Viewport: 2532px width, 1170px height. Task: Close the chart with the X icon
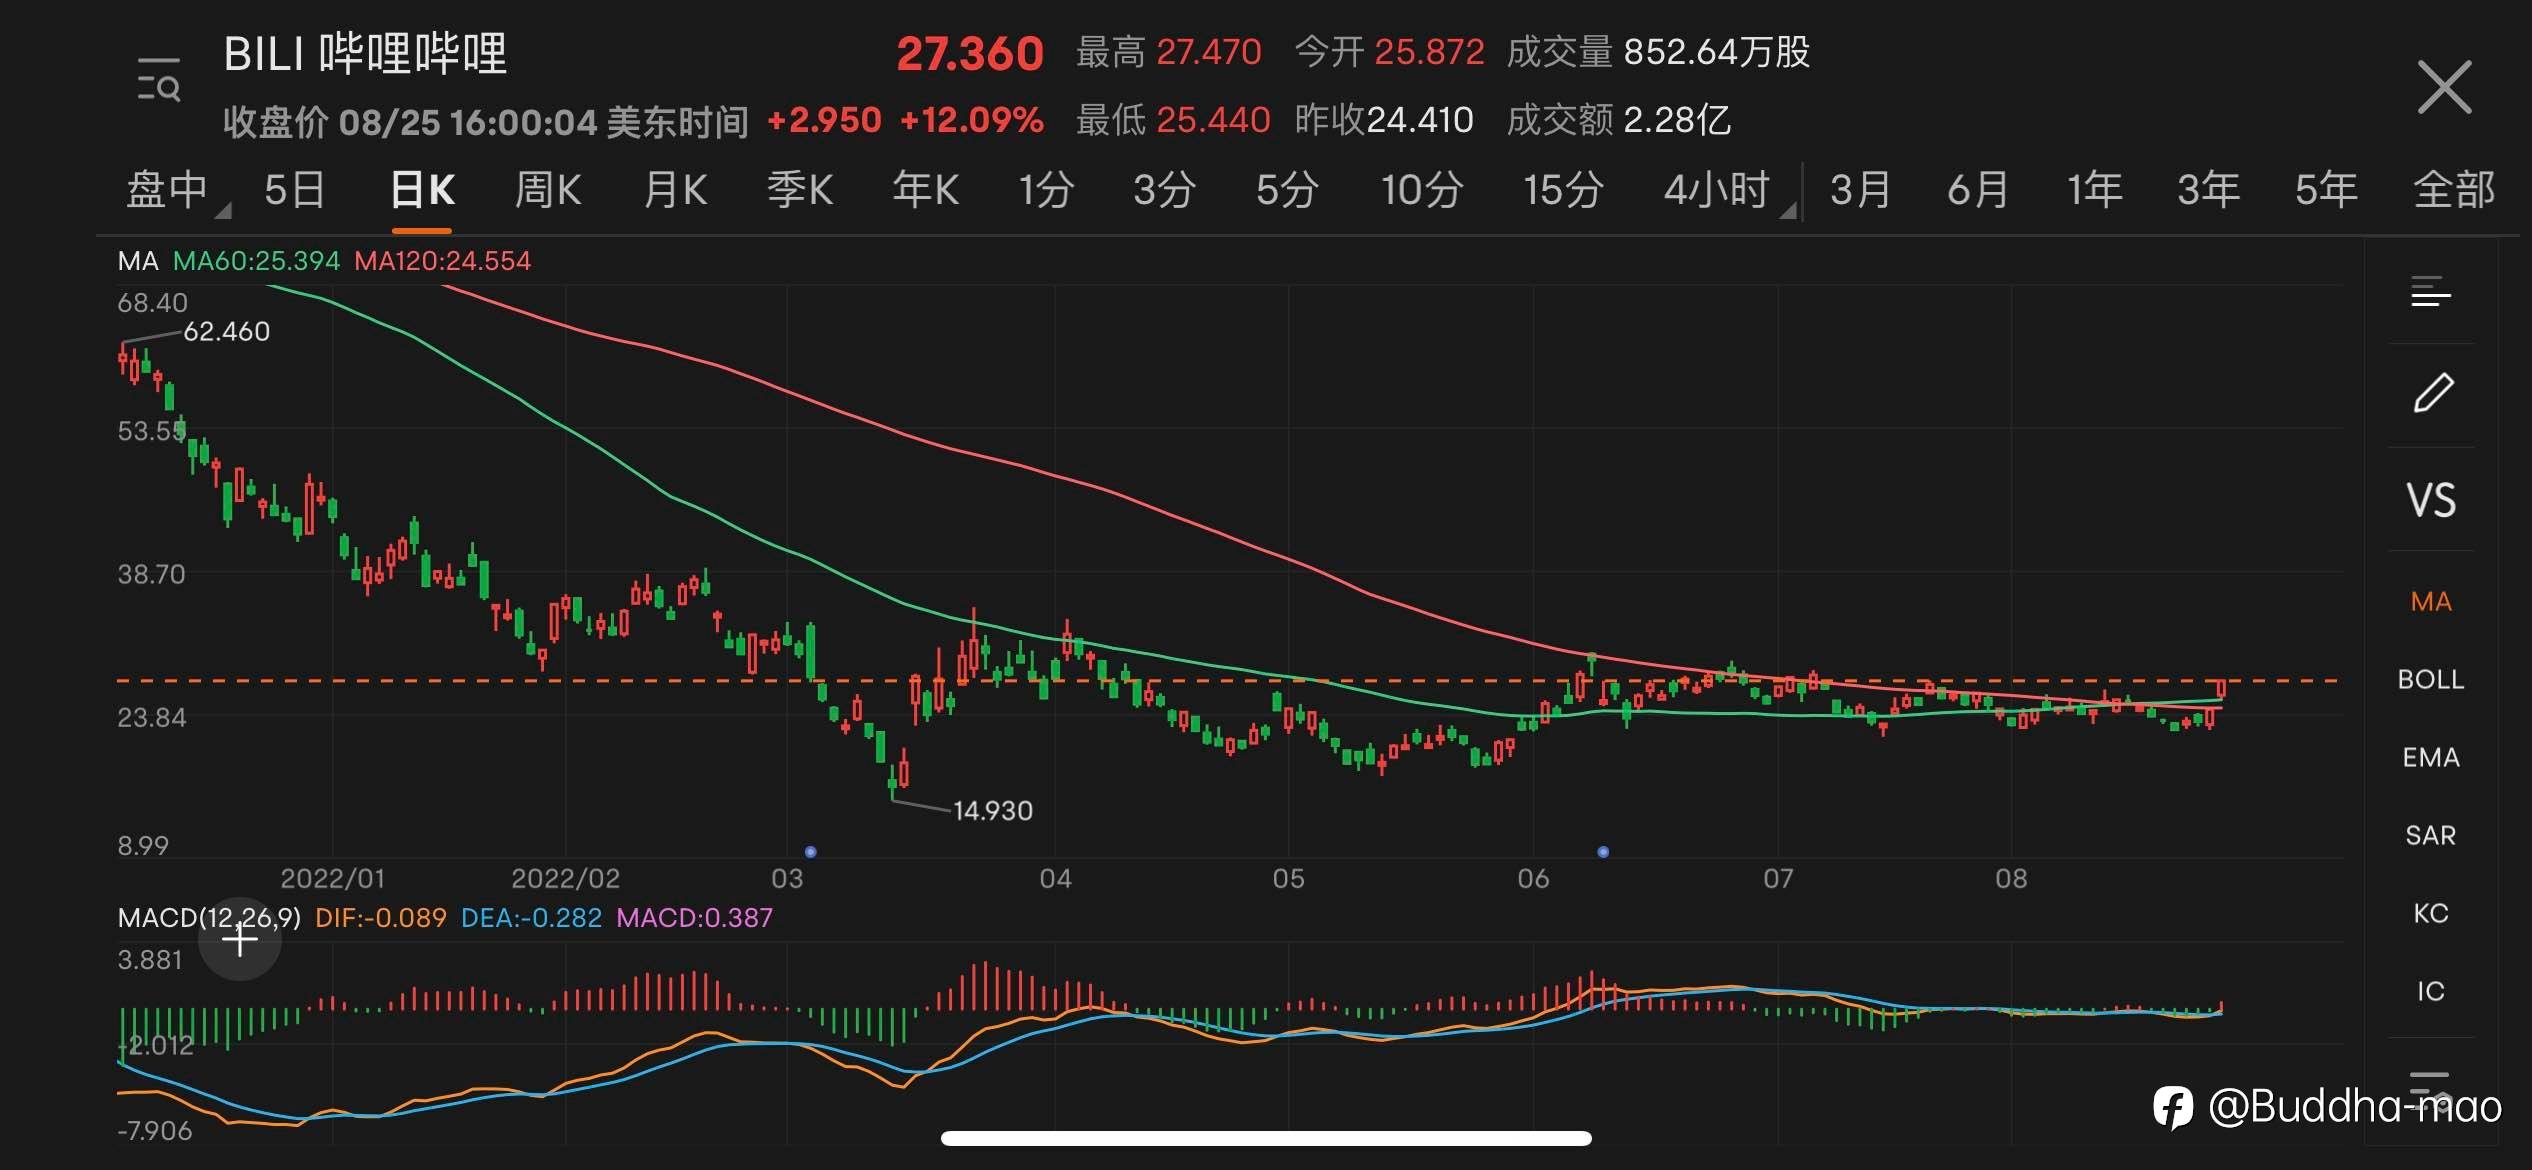coord(2443,87)
